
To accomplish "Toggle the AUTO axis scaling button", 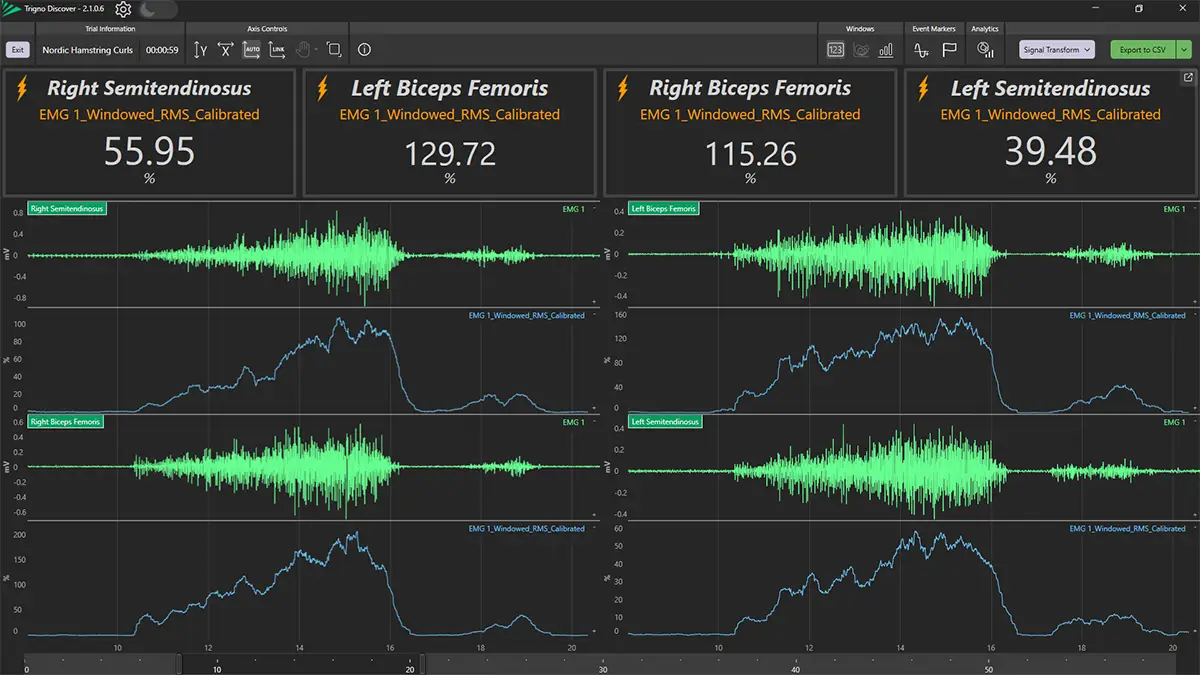I will tap(252, 50).
